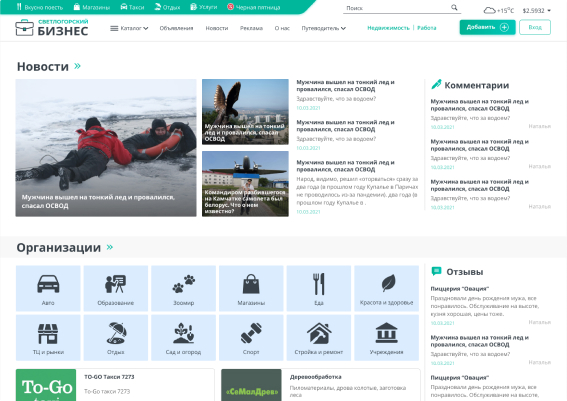Screen dimensions: 567x401
Task: Open the Образование teacher icon
Action: point(116,284)
